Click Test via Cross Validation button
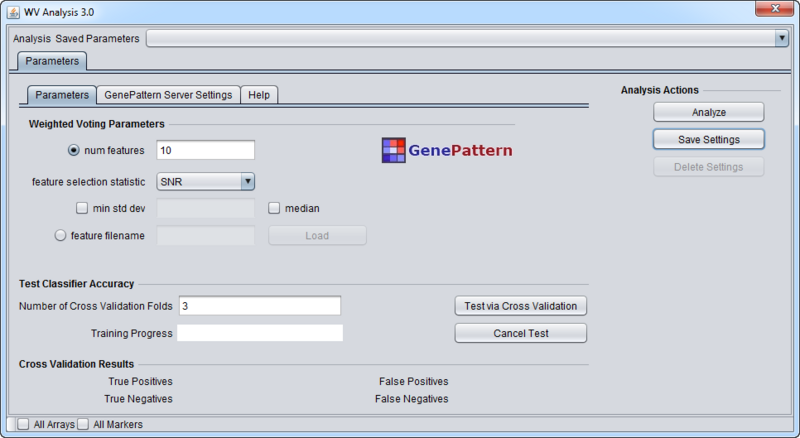800x438 pixels. coord(520,306)
